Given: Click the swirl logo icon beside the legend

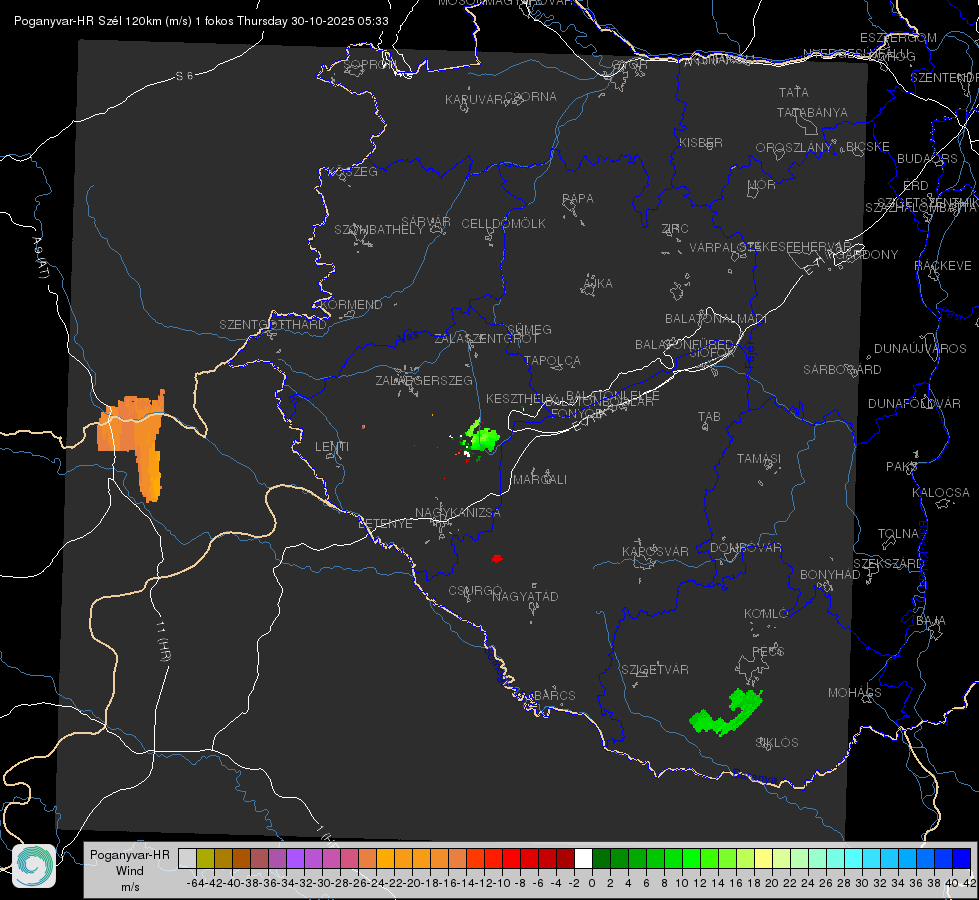Looking at the screenshot, I should tap(34, 866).
